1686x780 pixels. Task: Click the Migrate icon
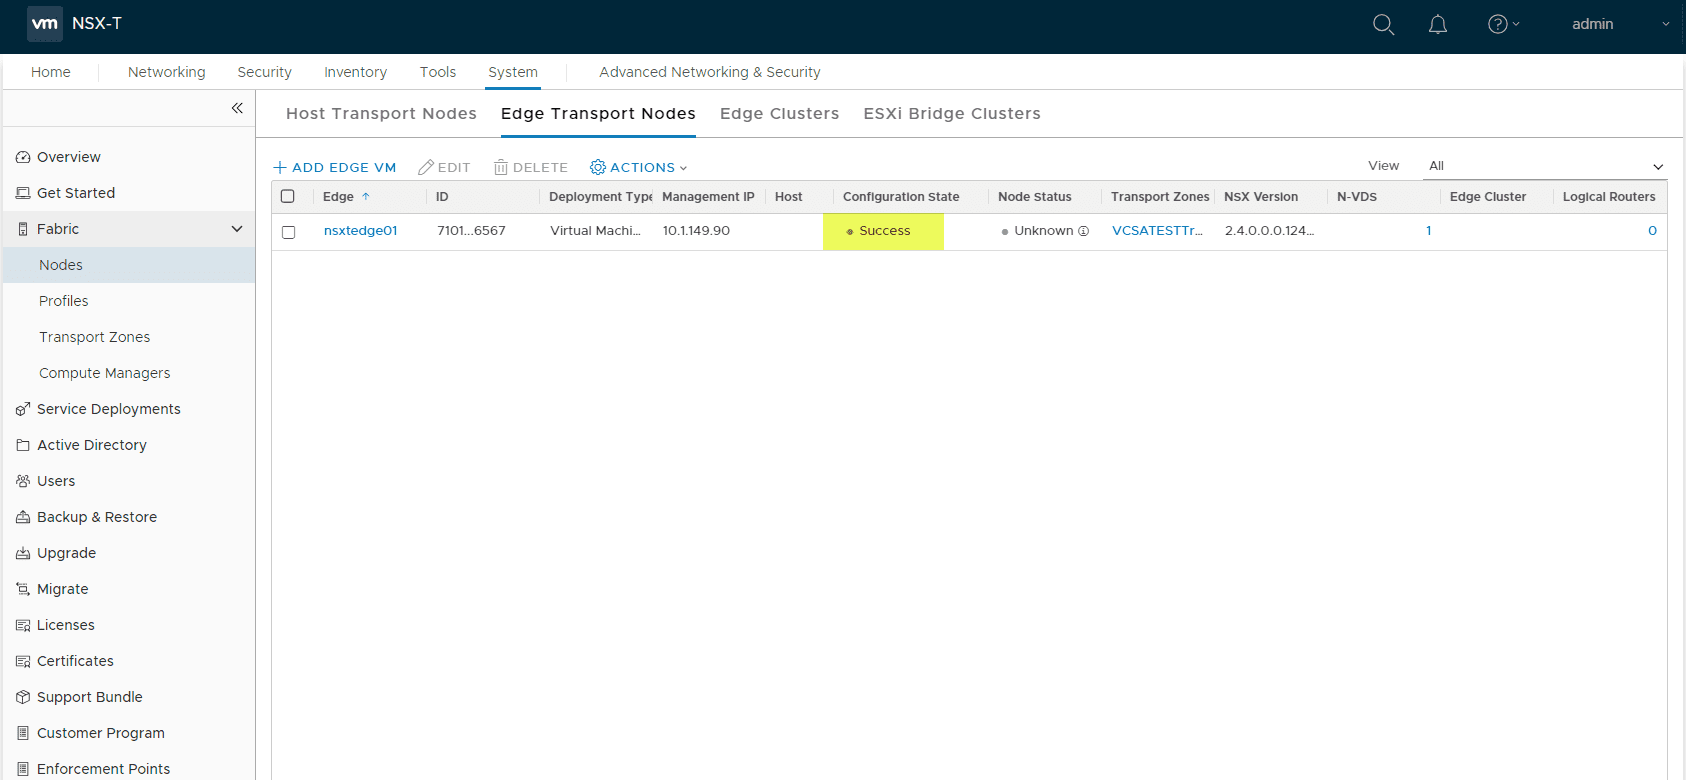[x=23, y=589]
